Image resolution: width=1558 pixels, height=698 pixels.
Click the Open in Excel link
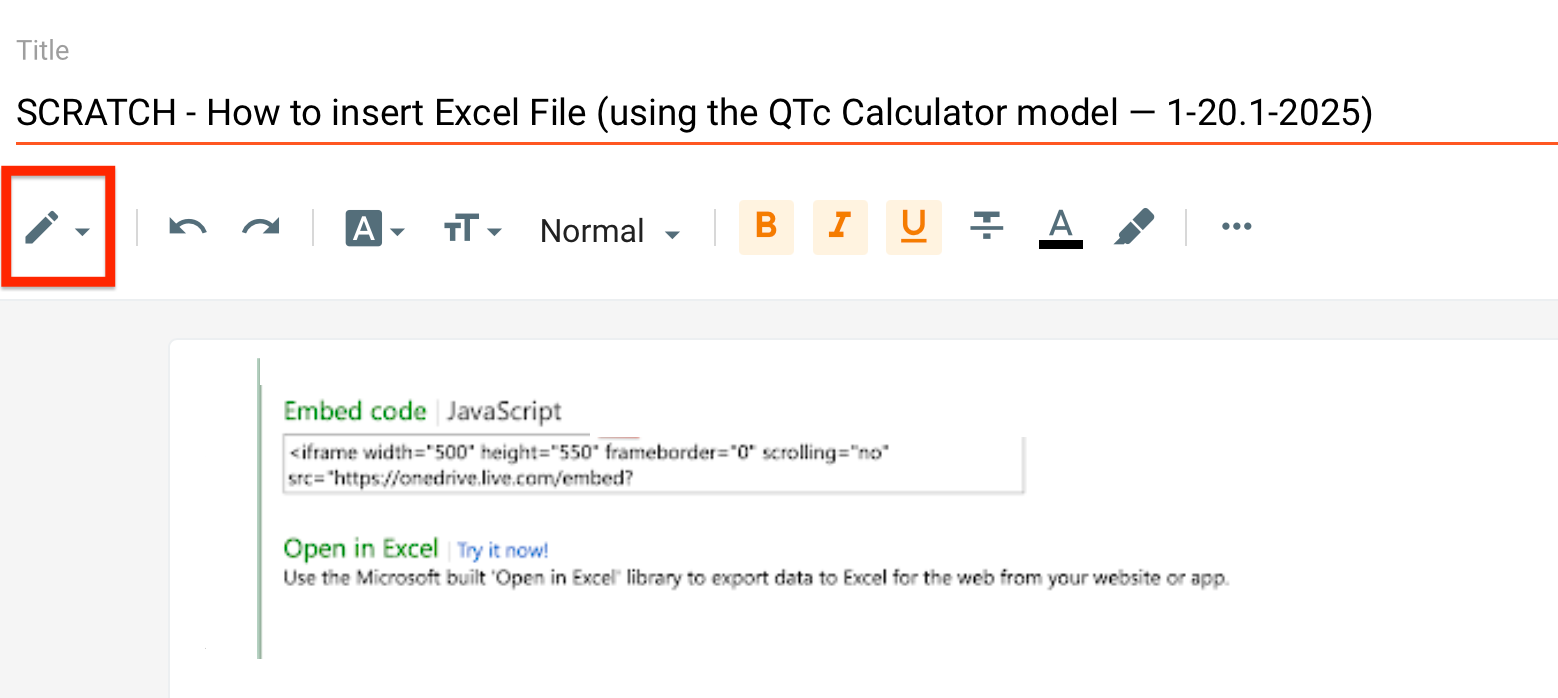(x=361, y=549)
